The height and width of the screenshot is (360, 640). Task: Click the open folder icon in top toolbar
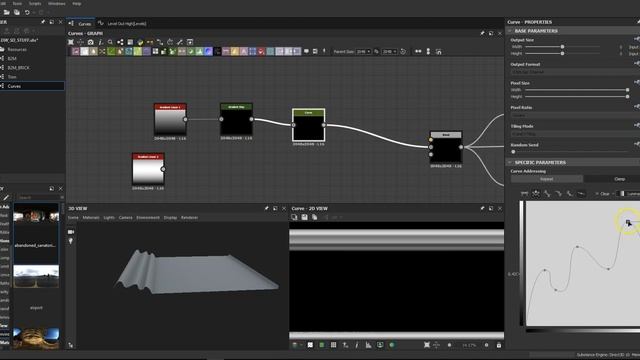tap(7, 13)
